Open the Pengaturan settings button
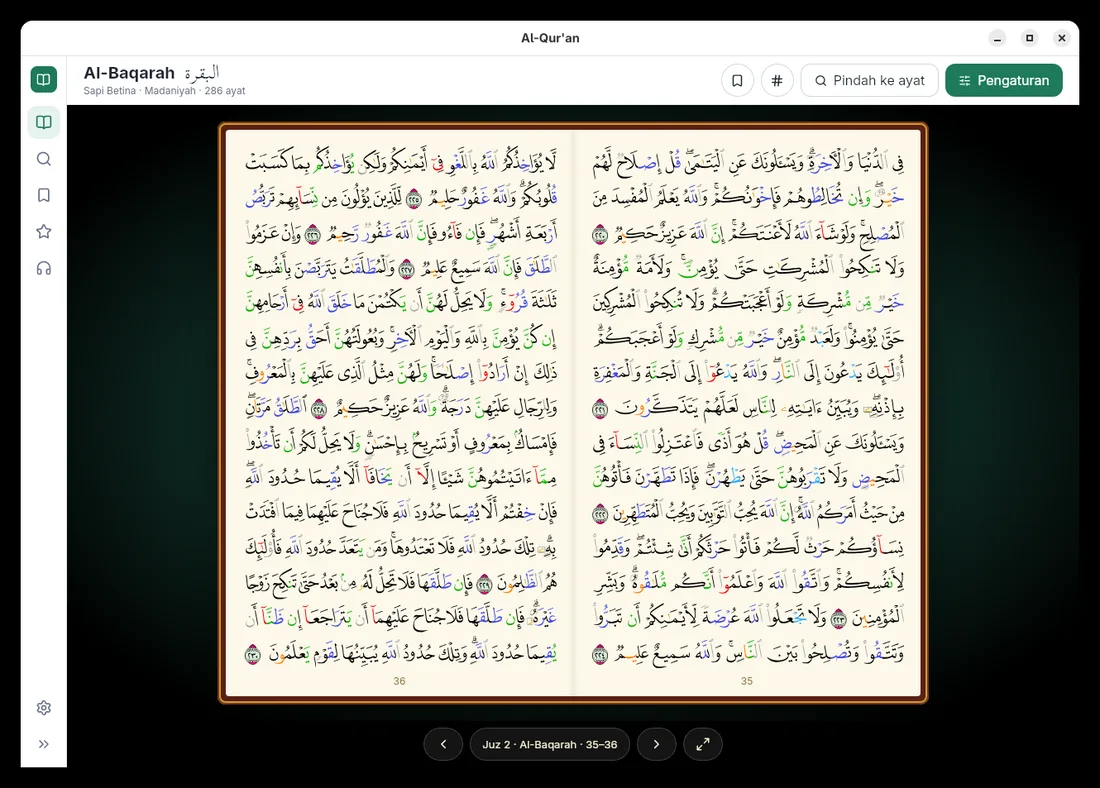The image size is (1100, 788). (x=1004, y=80)
